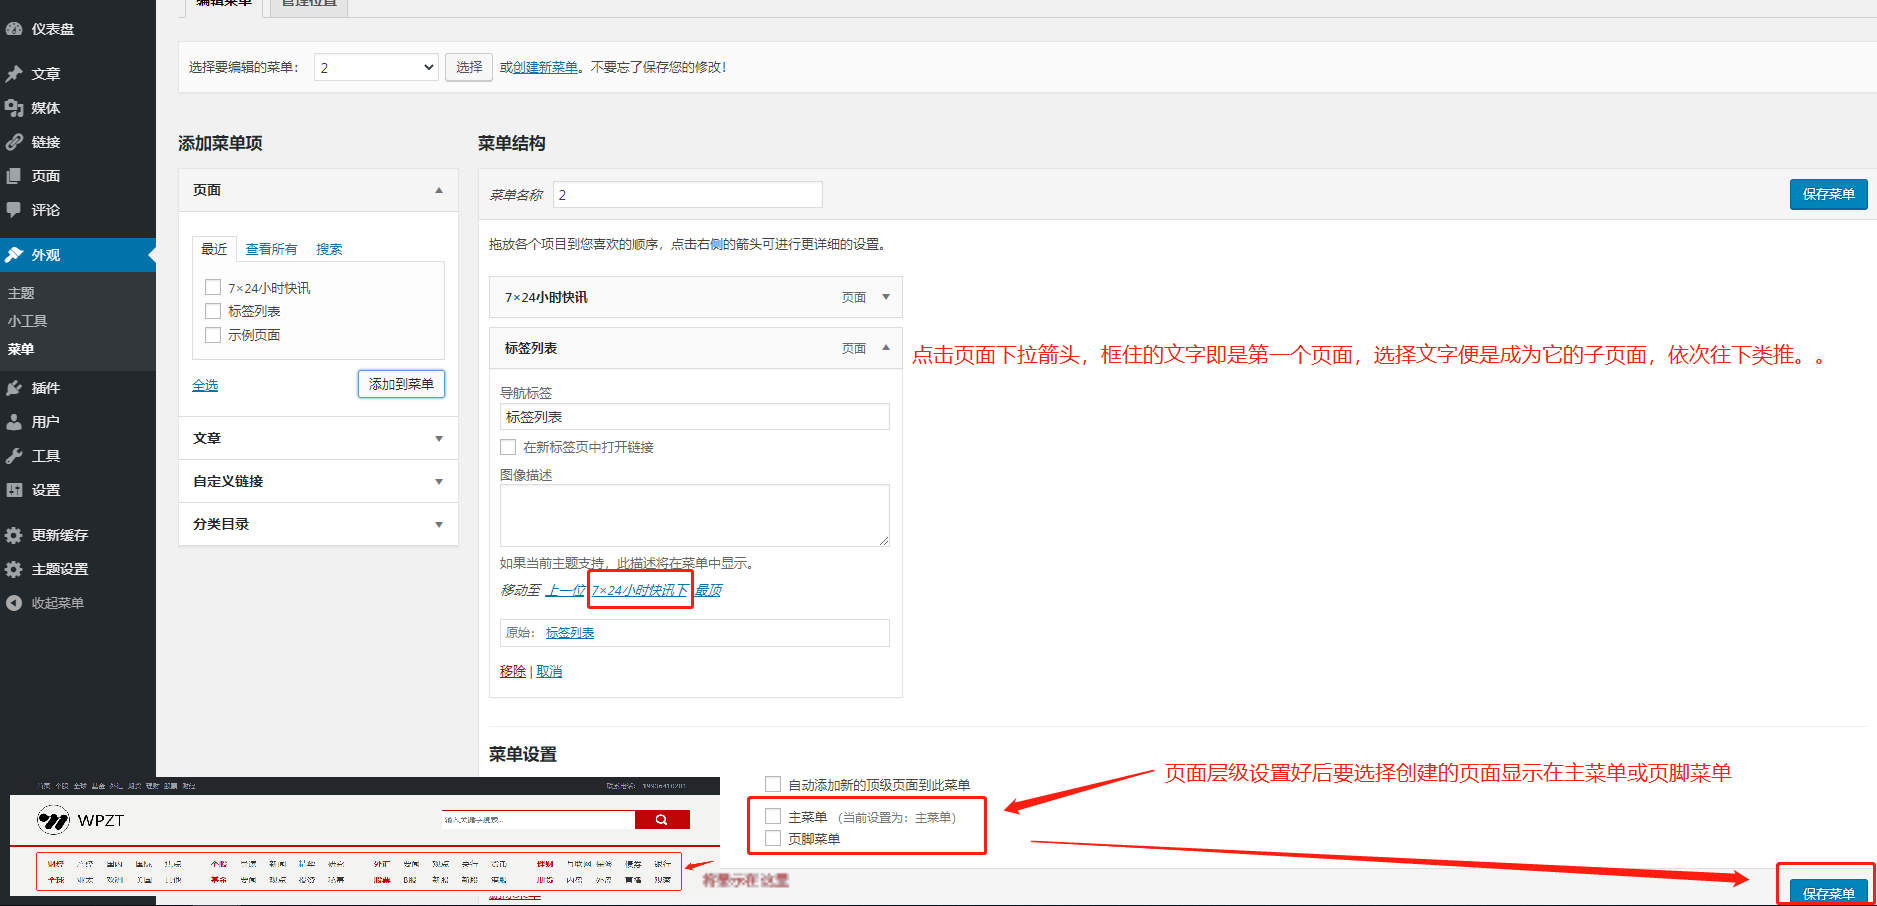Click the 媒体 media icon

(x=14, y=108)
